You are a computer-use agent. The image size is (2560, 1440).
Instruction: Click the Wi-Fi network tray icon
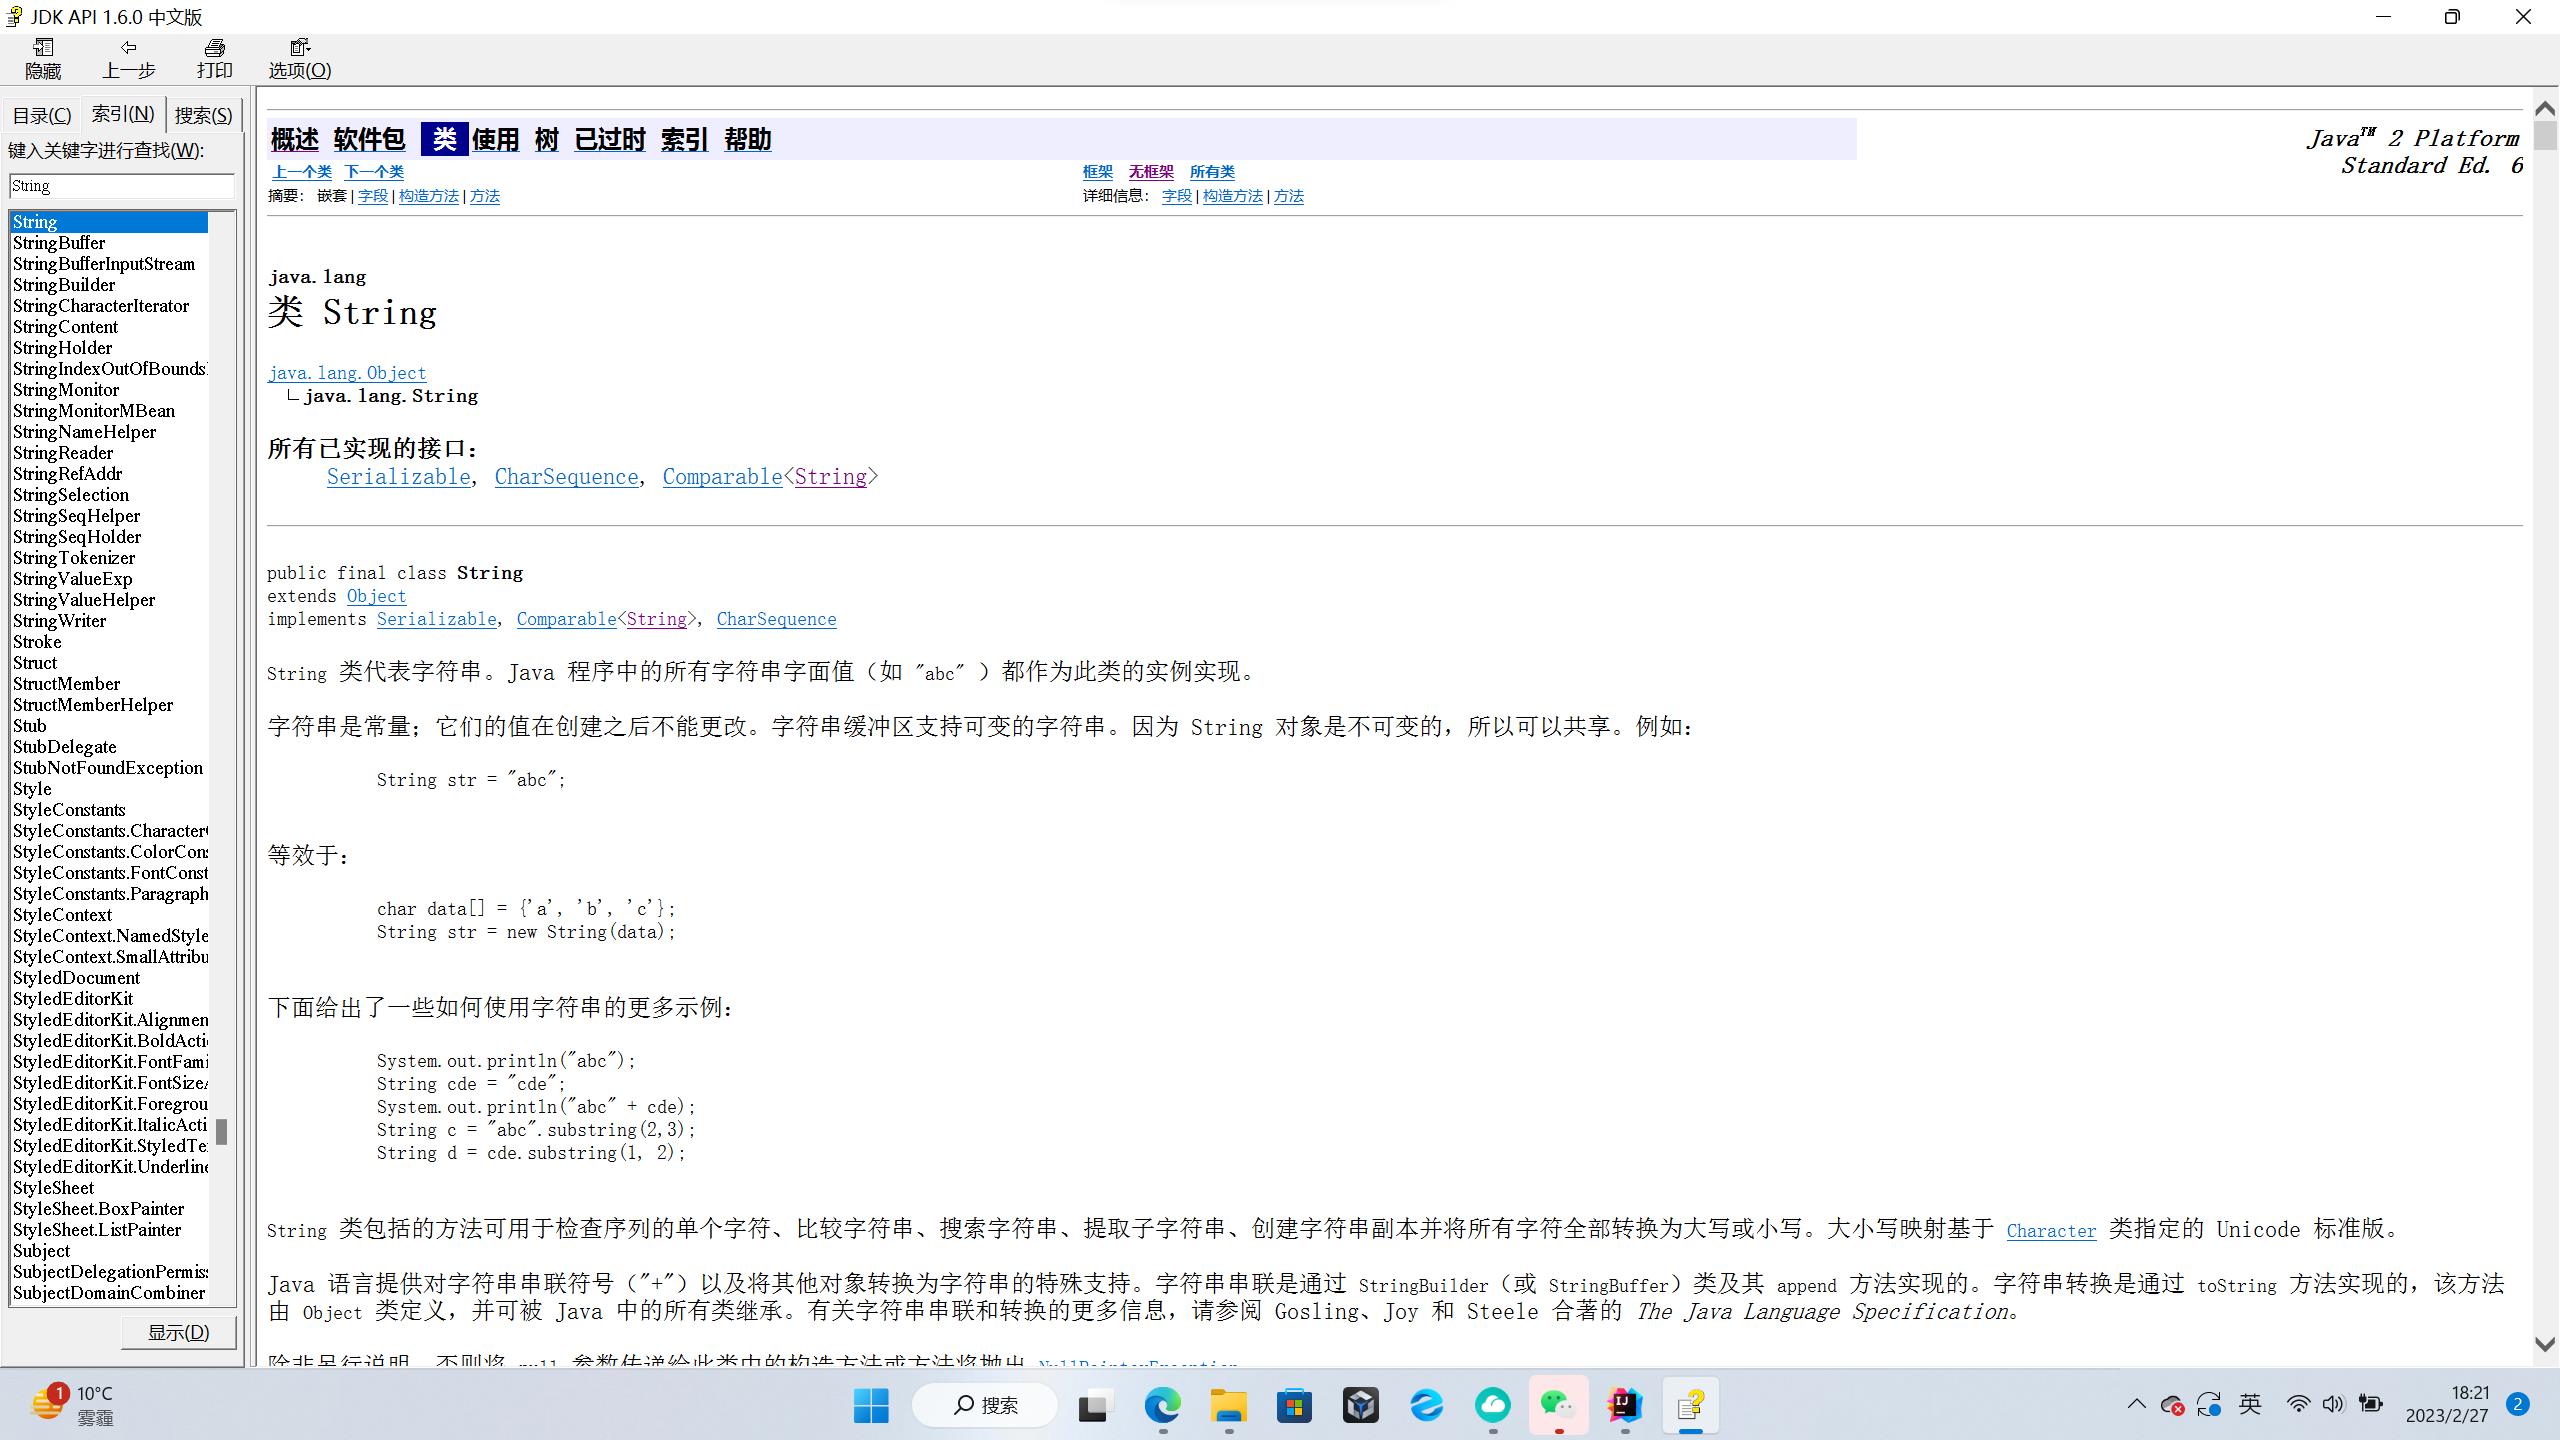[2298, 1404]
